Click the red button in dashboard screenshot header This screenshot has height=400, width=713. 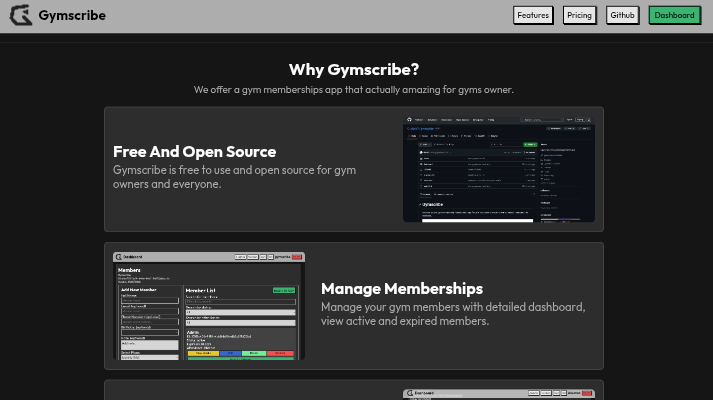click(x=297, y=257)
